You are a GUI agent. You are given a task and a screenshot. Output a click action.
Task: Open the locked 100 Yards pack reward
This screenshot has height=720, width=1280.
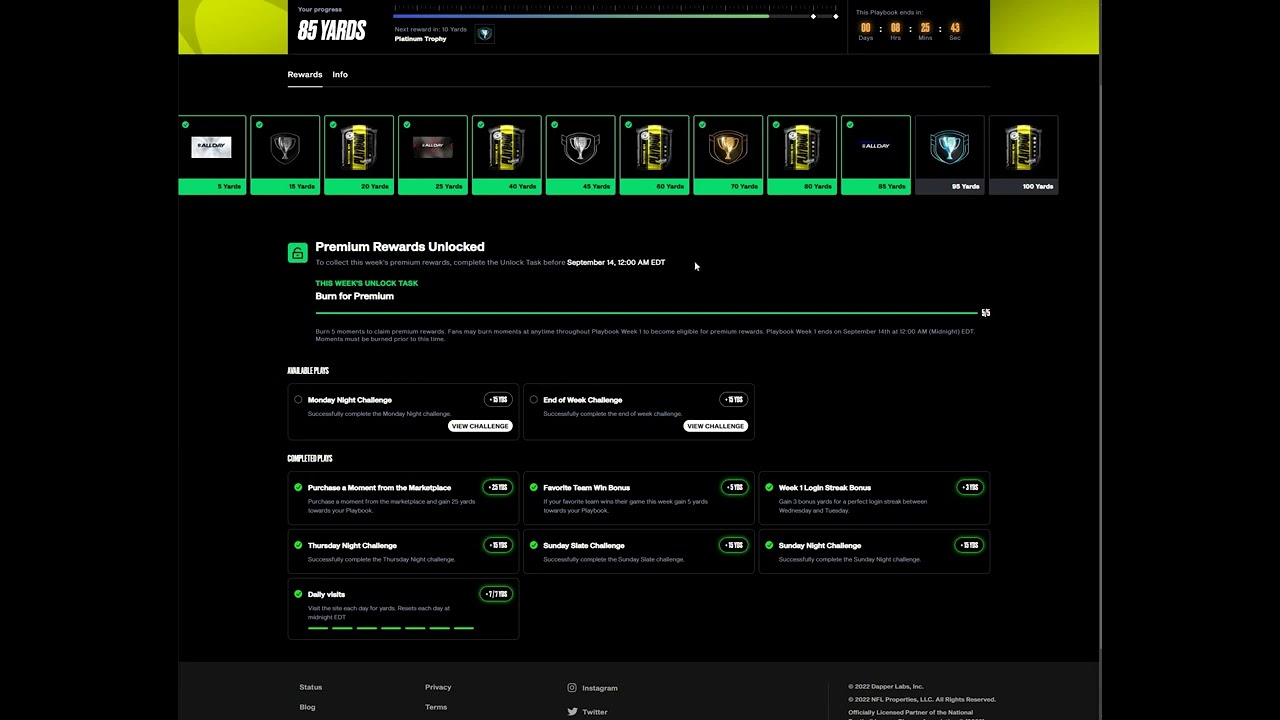1024,148
